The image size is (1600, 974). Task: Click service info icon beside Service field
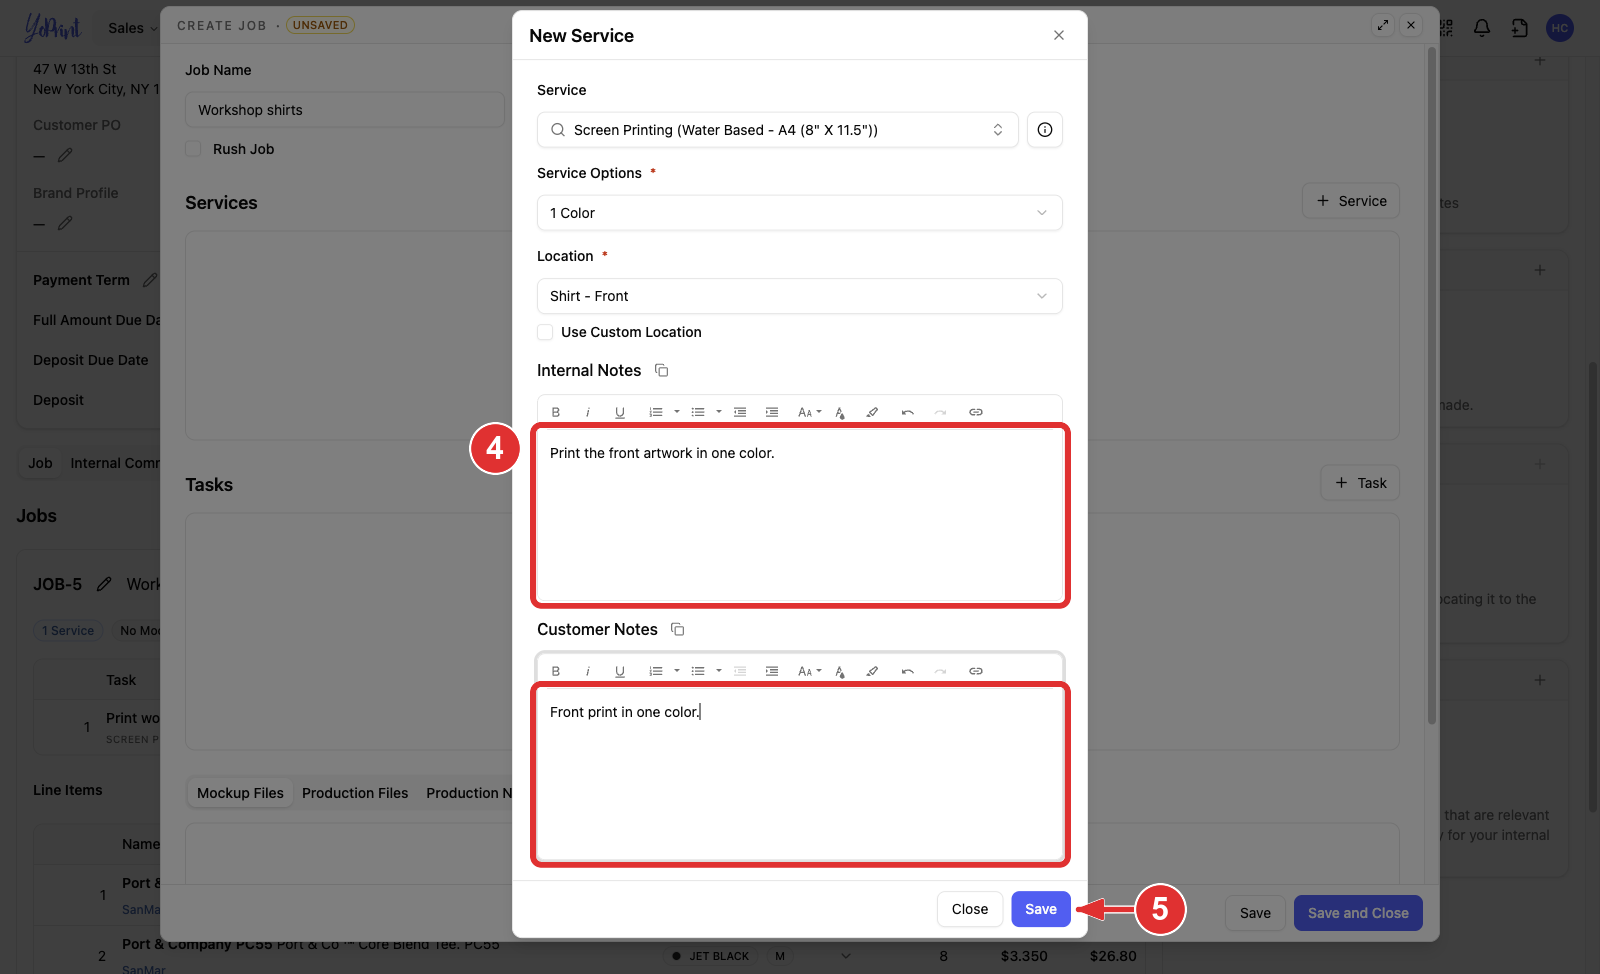click(x=1044, y=130)
